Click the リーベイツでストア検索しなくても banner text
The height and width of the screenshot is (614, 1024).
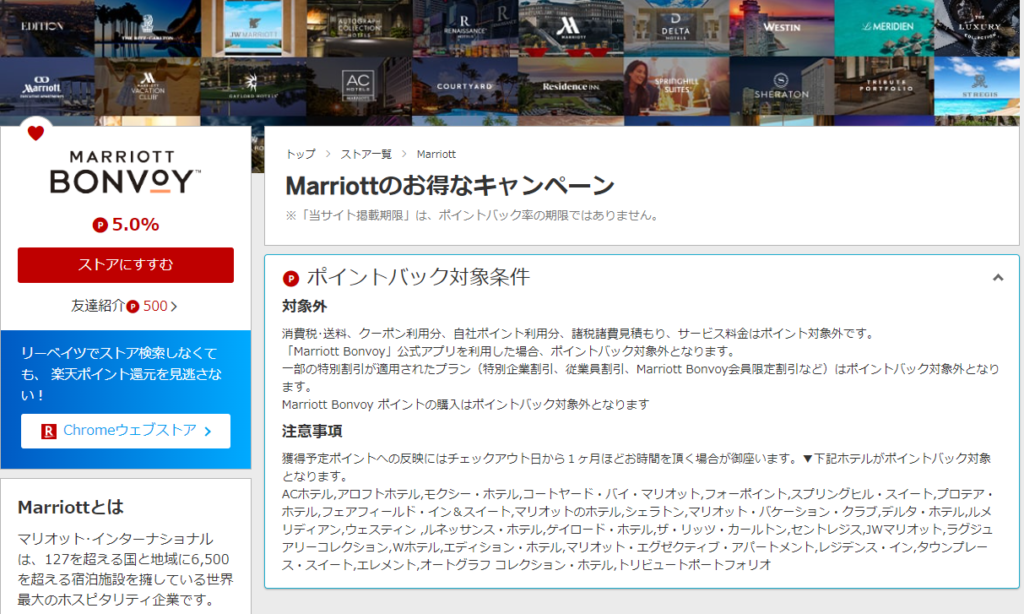121,374
